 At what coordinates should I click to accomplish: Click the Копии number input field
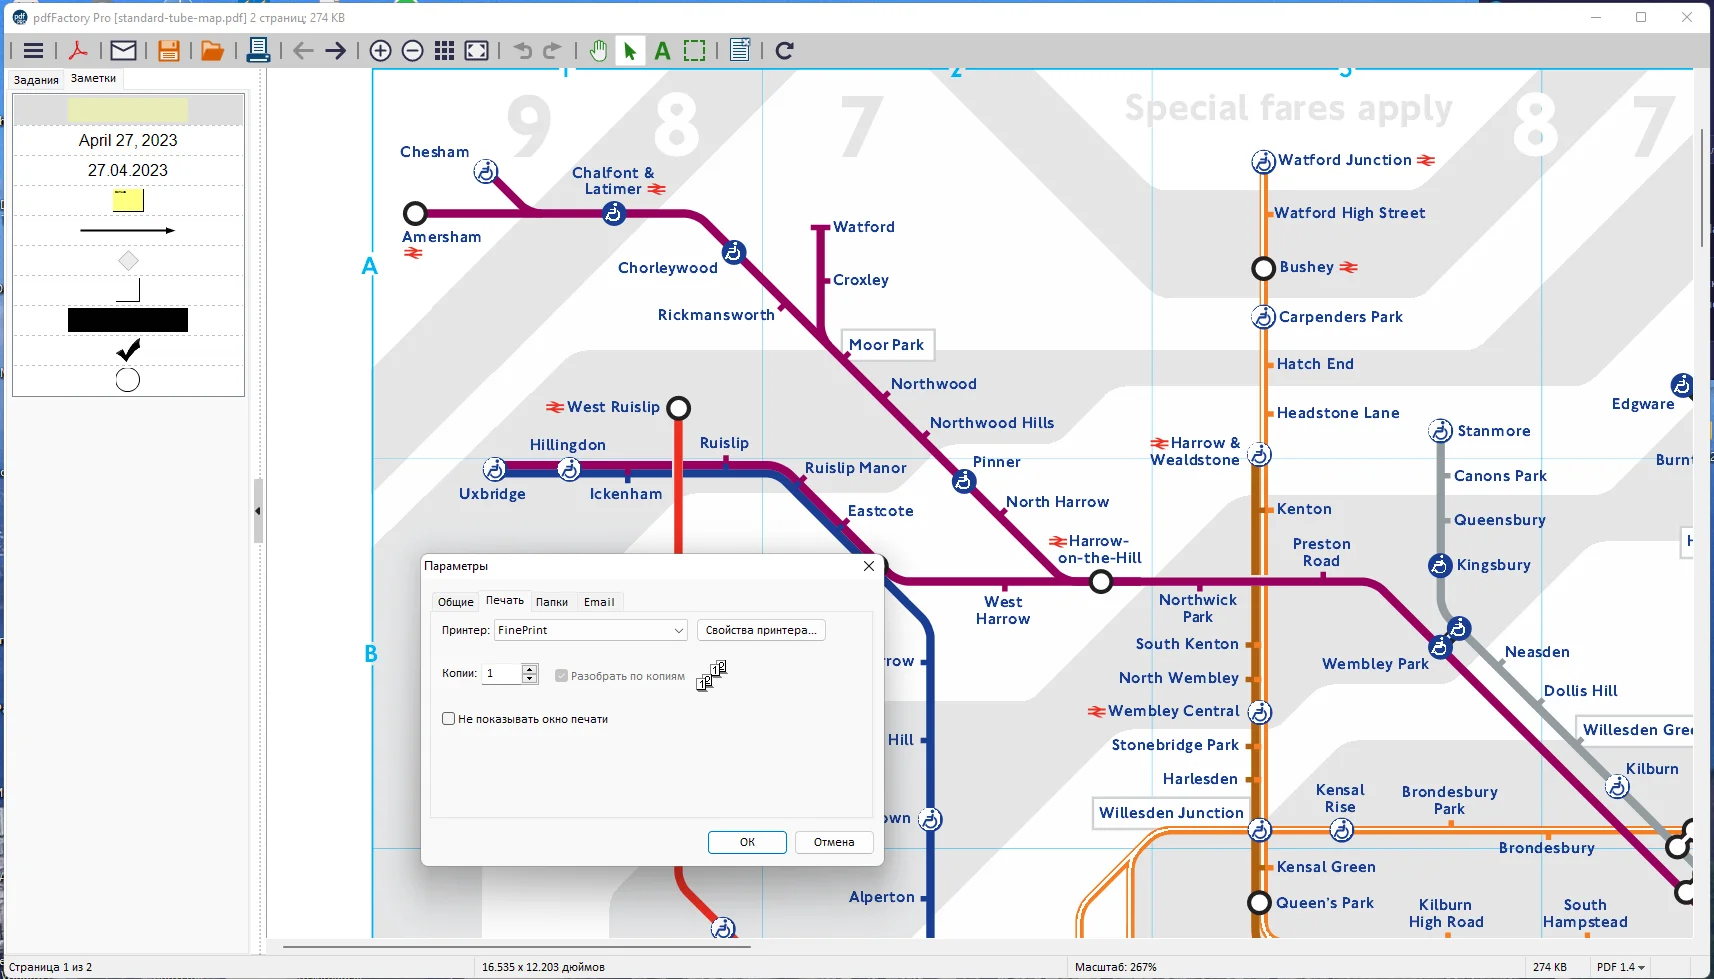pyautogui.click(x=503, y=674)
